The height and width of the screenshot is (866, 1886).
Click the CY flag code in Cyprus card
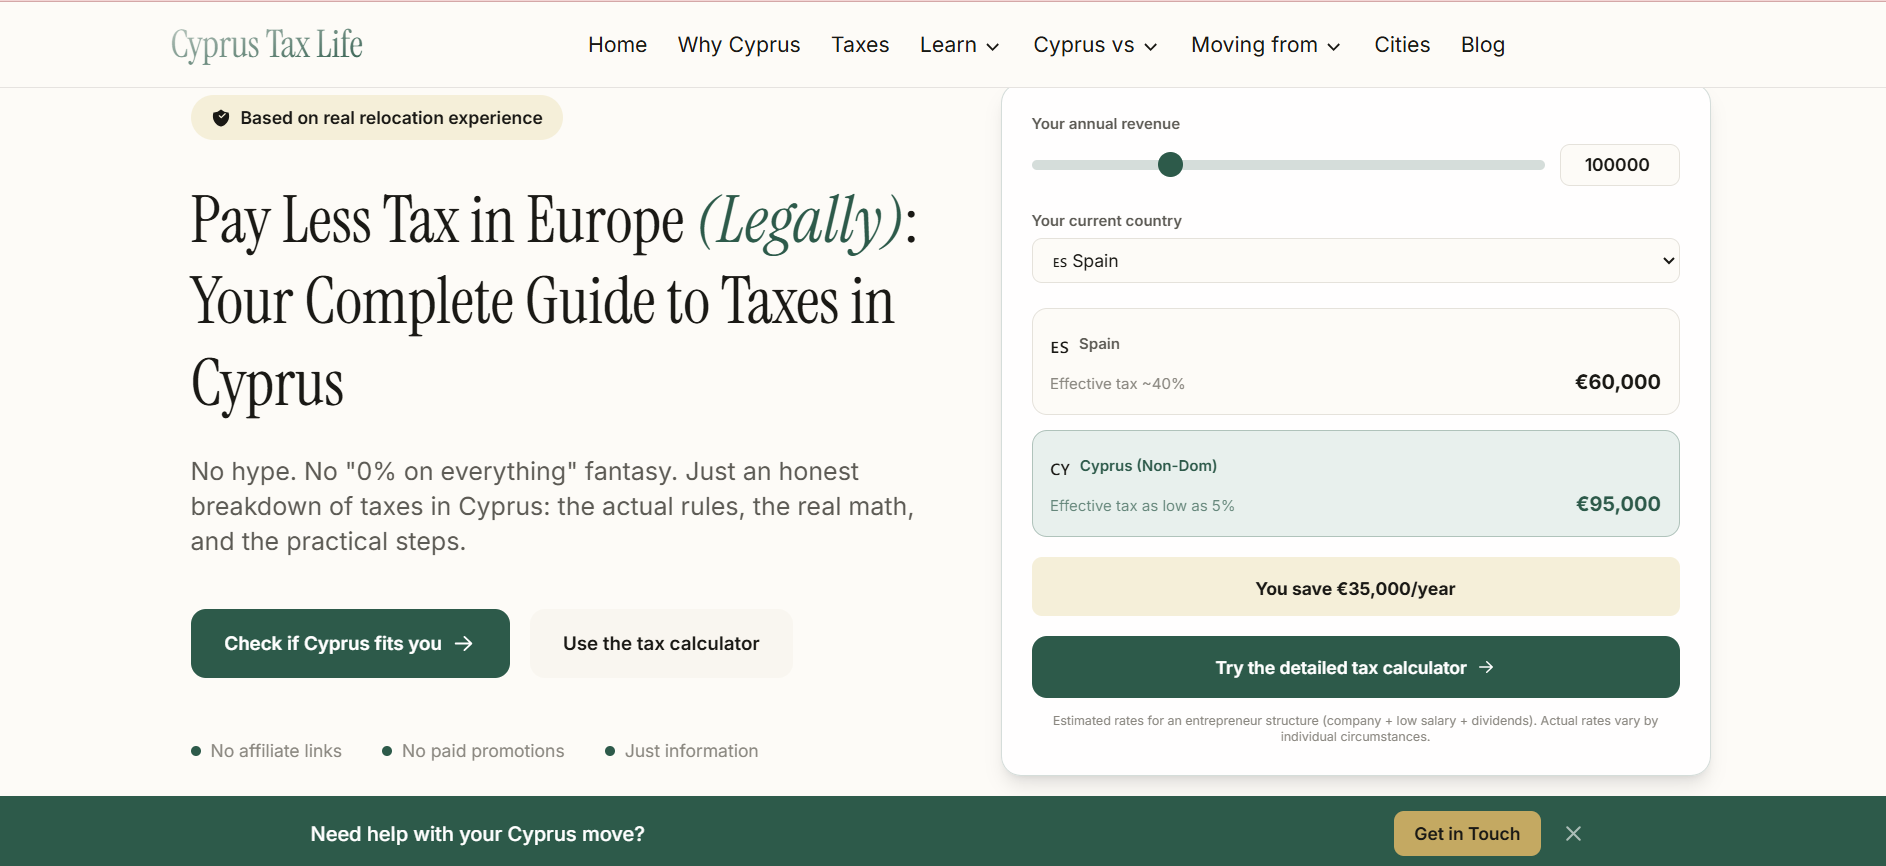(1060, 469)
